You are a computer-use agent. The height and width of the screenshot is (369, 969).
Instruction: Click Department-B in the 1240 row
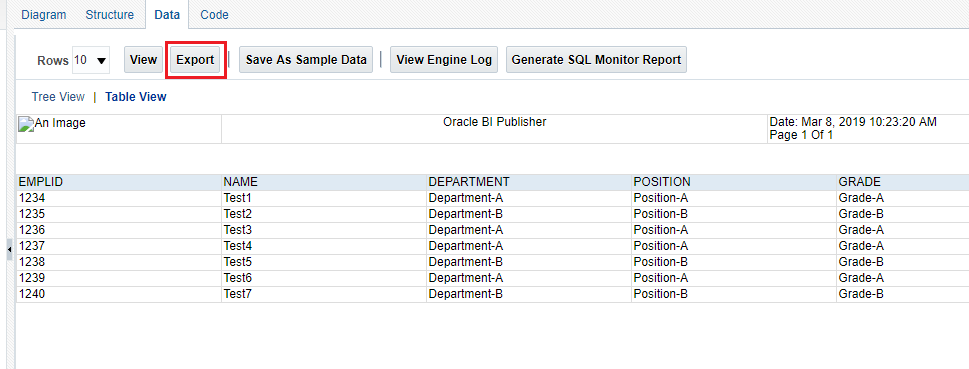click(529, 294)
